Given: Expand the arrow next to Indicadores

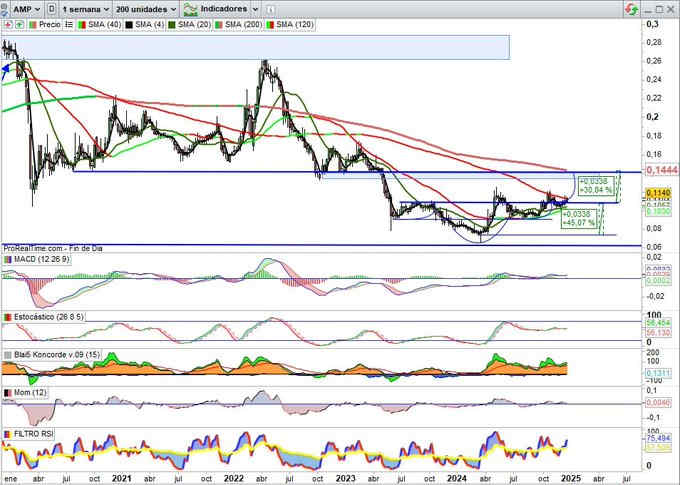Looking at the screenshot, I should 255,9.
